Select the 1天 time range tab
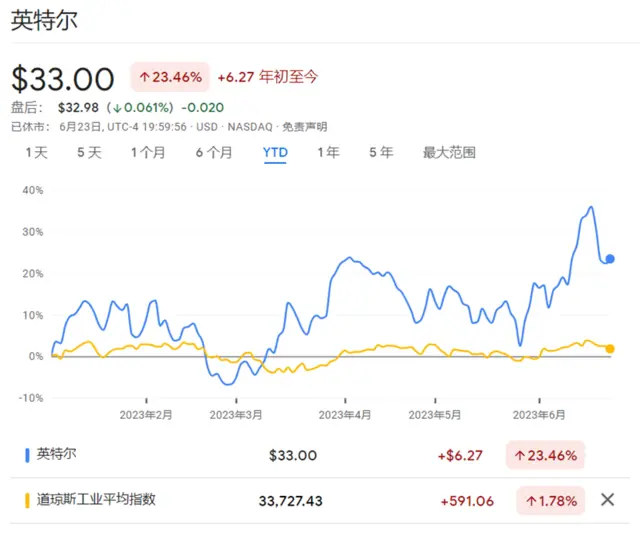This screenshot has height=533, width=640. [x=37, y=153]
